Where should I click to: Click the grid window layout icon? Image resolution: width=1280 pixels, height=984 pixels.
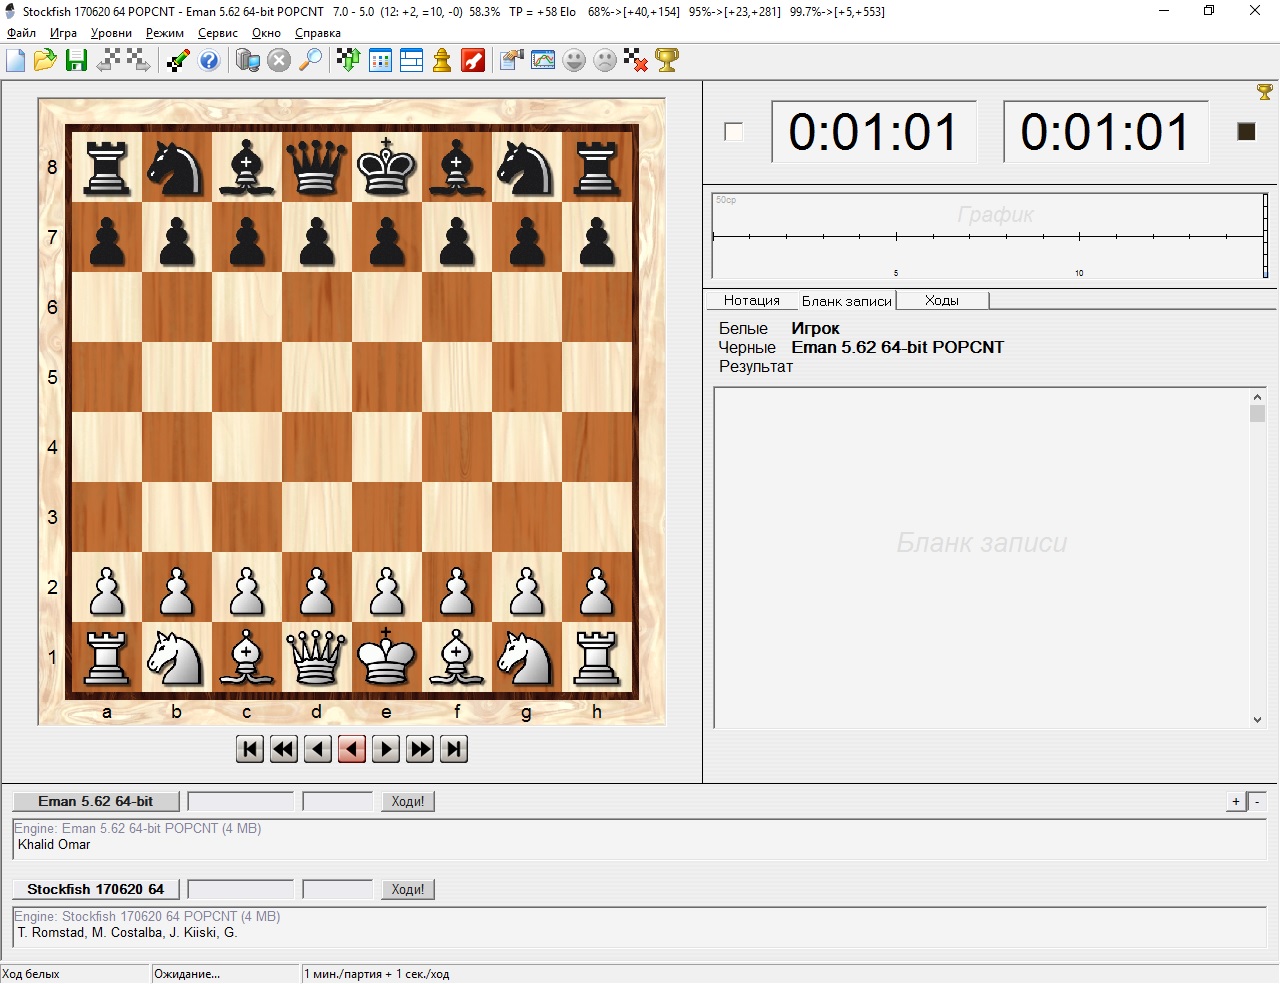380,61
